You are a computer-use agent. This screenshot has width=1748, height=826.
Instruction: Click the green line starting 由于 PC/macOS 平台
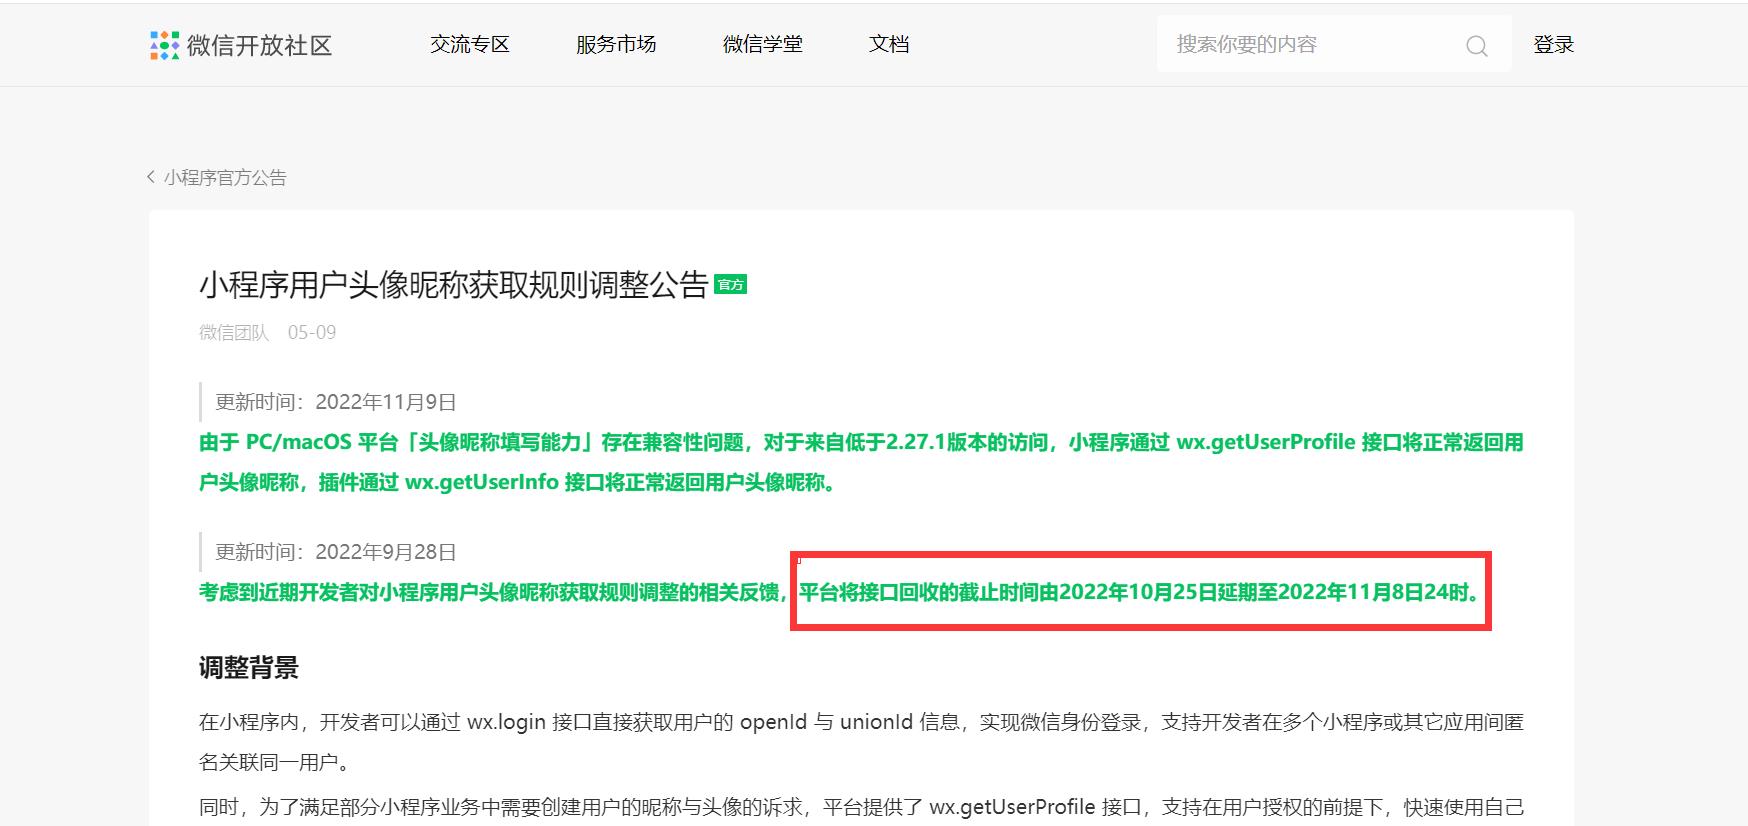(861, 442)
